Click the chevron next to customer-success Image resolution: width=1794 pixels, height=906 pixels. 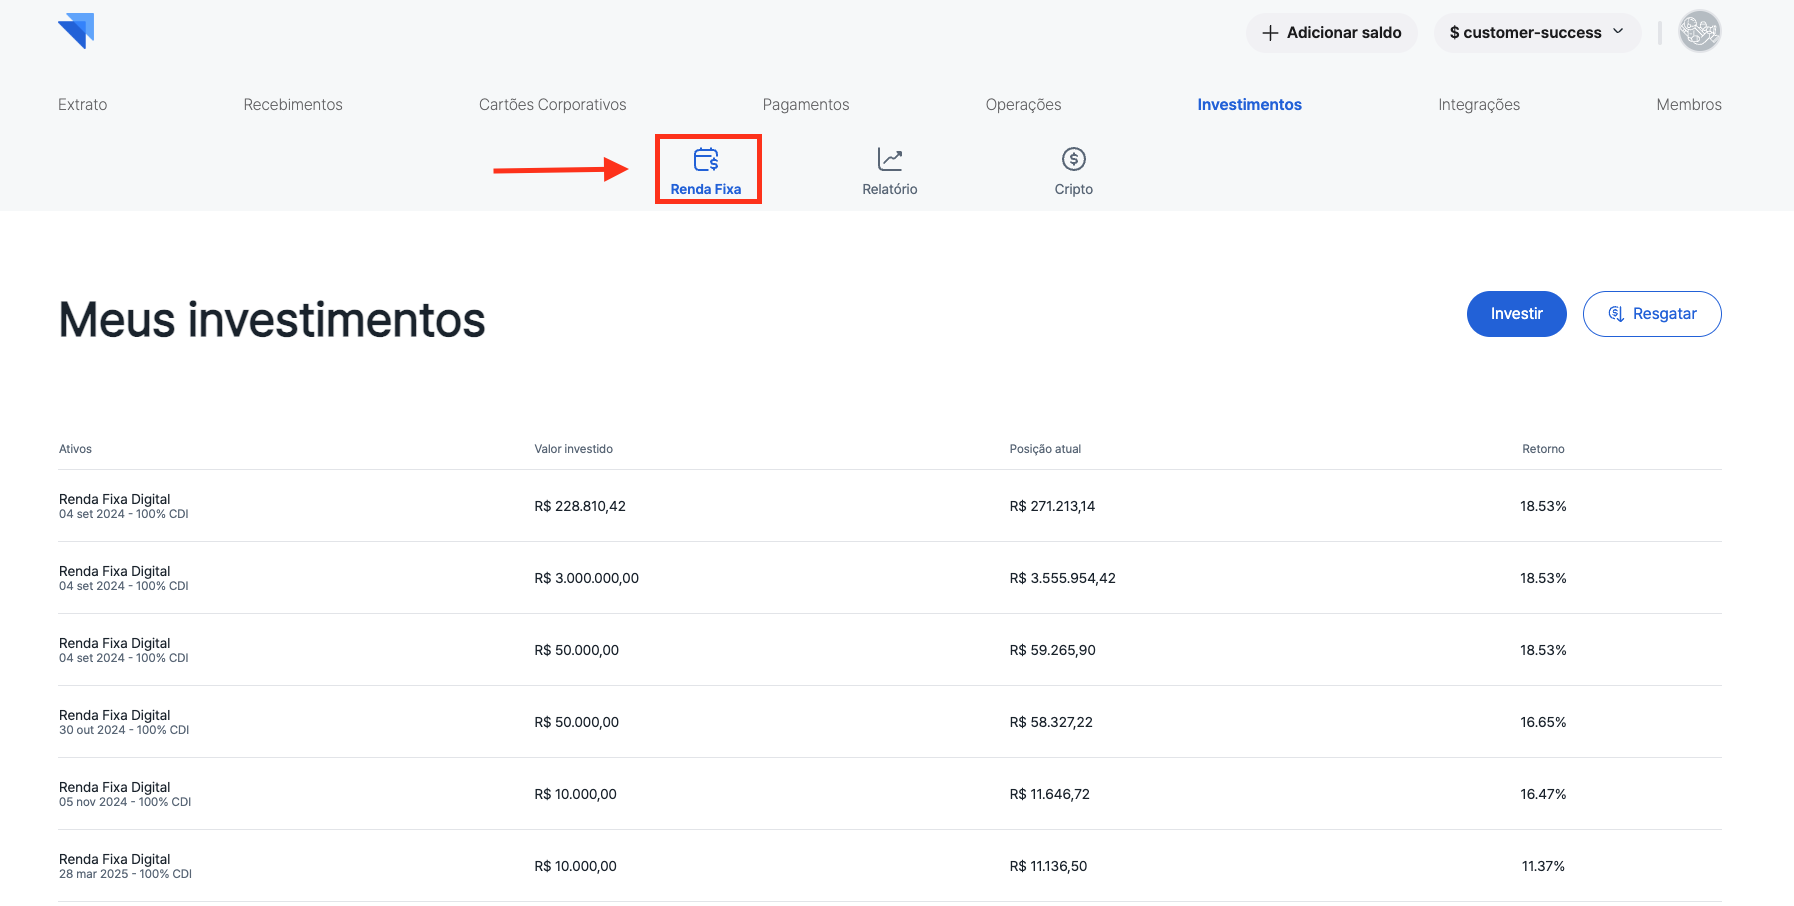(x=1618, y=32)
